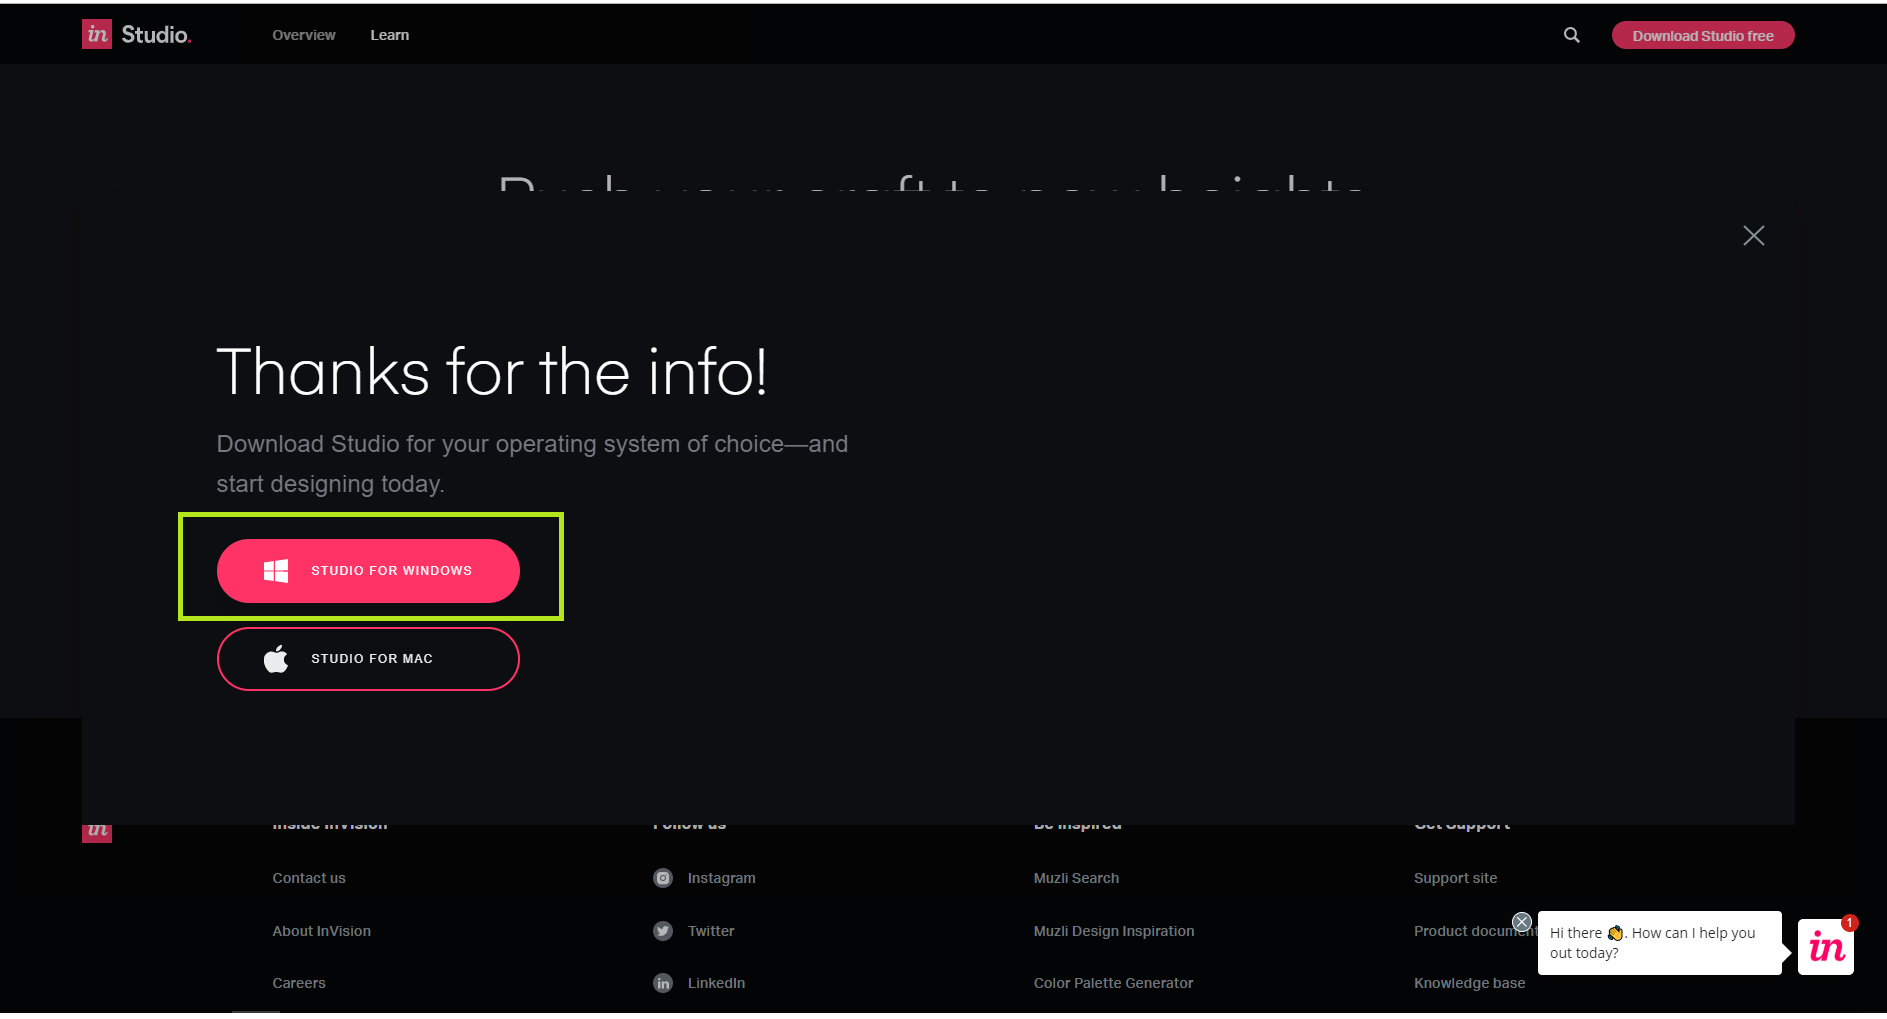The height and width of the screenshot is (1019, 1887).
Task: Click Download Studio free button
Action: [x=1703, y=36]
